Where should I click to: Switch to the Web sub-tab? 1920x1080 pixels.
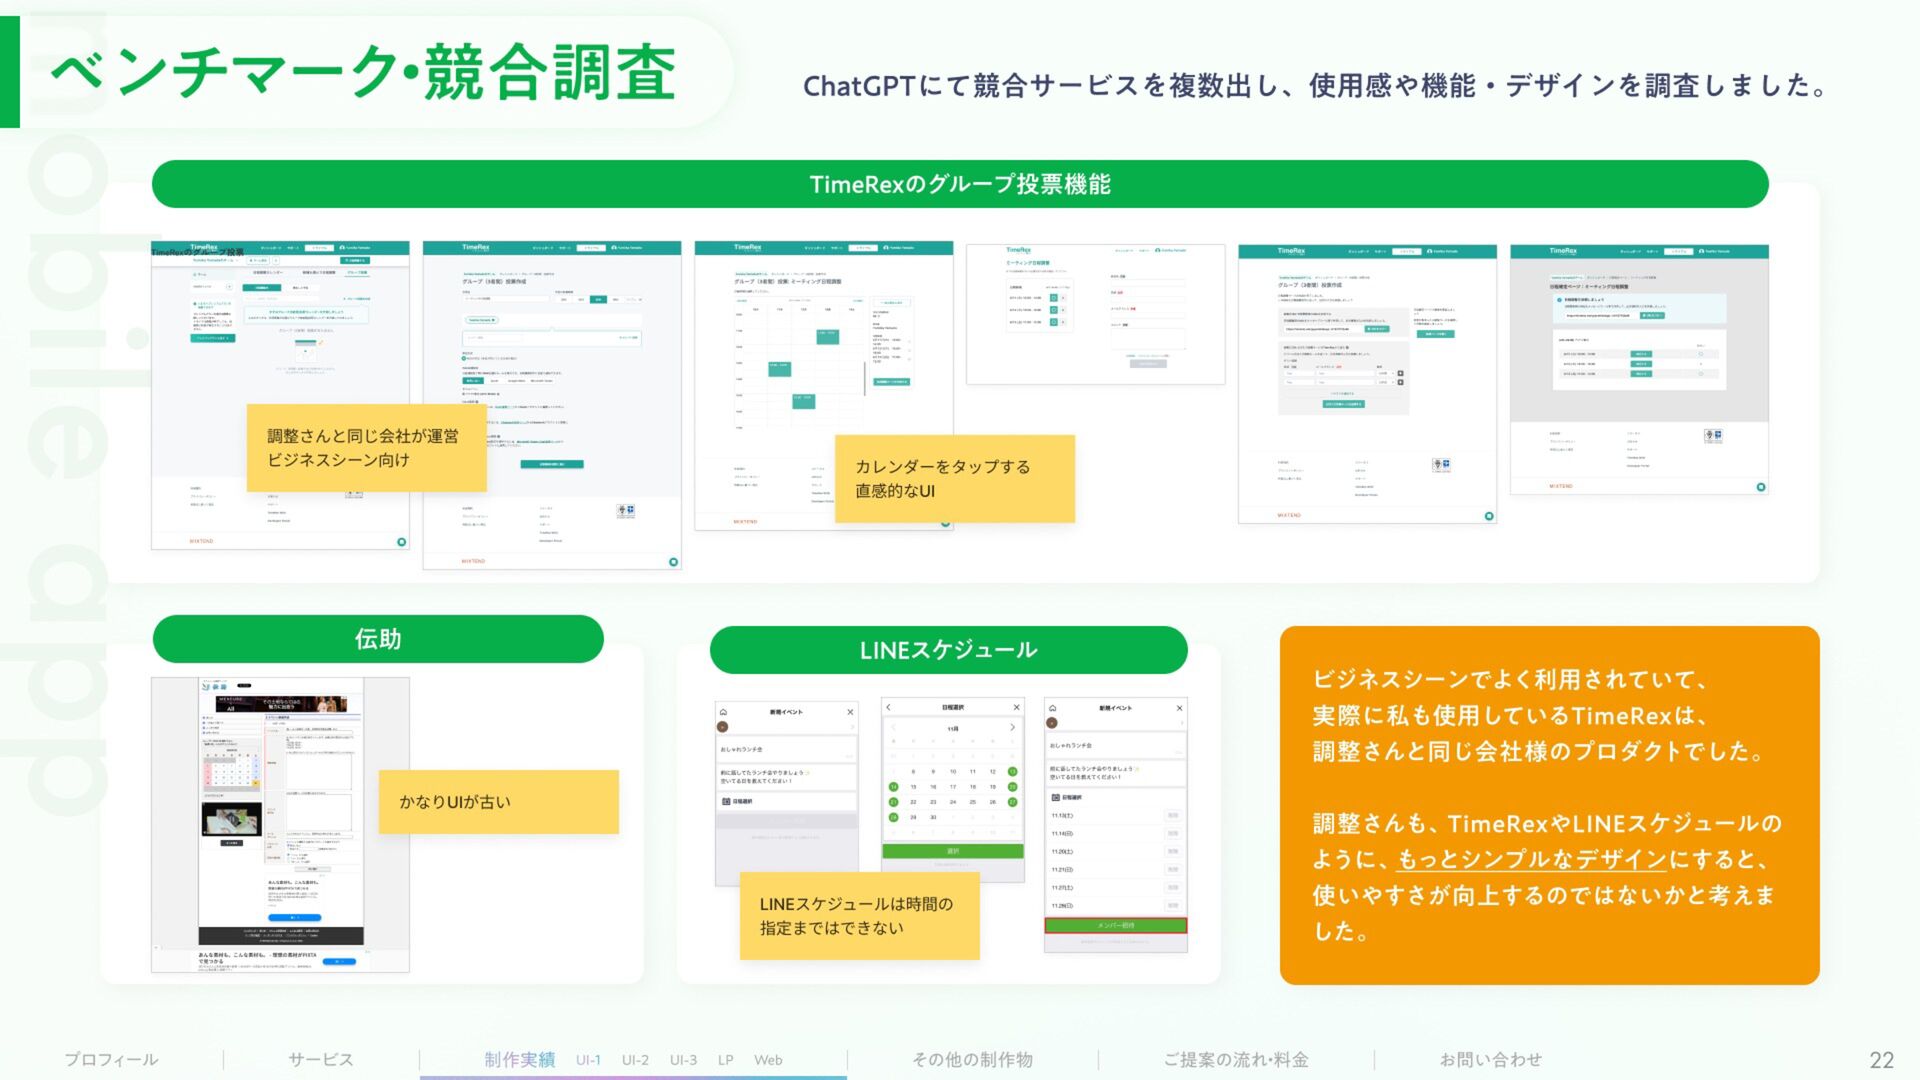tap(768, 1060)
